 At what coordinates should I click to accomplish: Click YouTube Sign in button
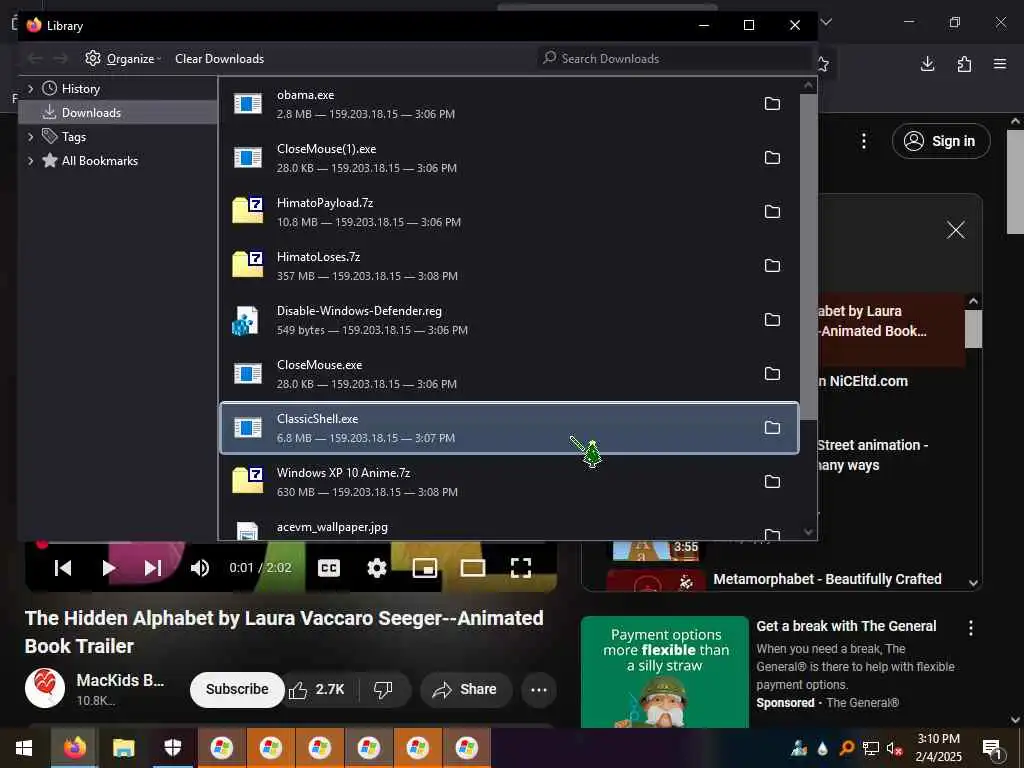tap(941, 141)
